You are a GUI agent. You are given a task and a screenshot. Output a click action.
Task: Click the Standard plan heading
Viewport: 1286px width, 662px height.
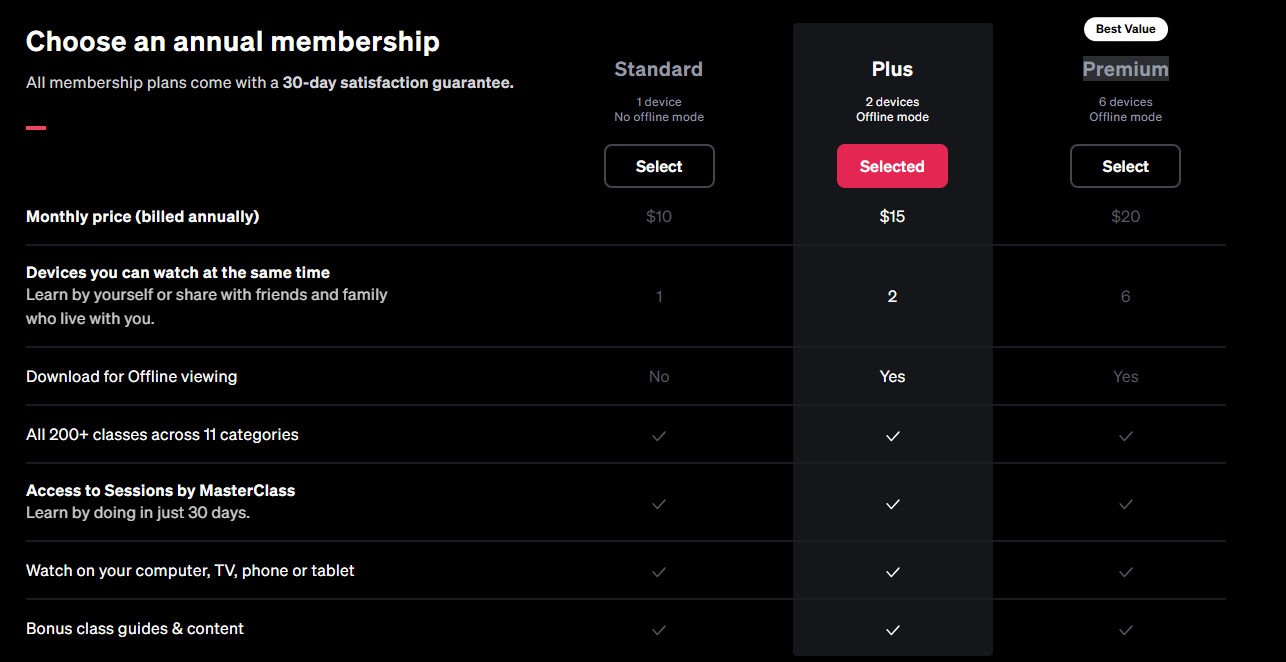658,69
